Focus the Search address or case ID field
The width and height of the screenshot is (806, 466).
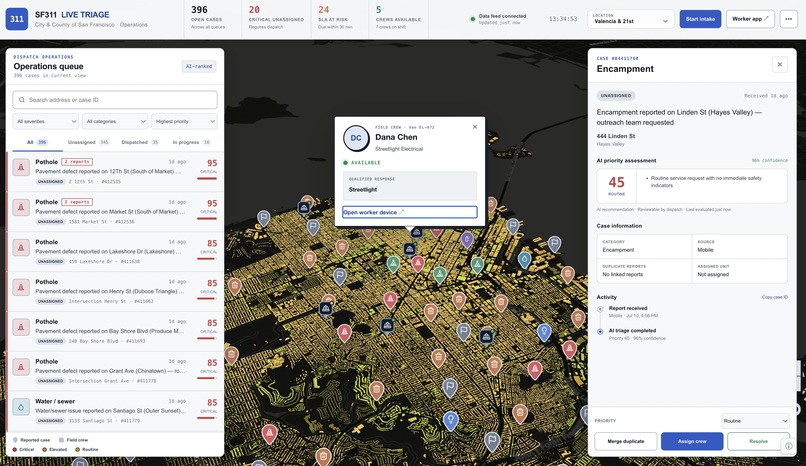point(115,100)
